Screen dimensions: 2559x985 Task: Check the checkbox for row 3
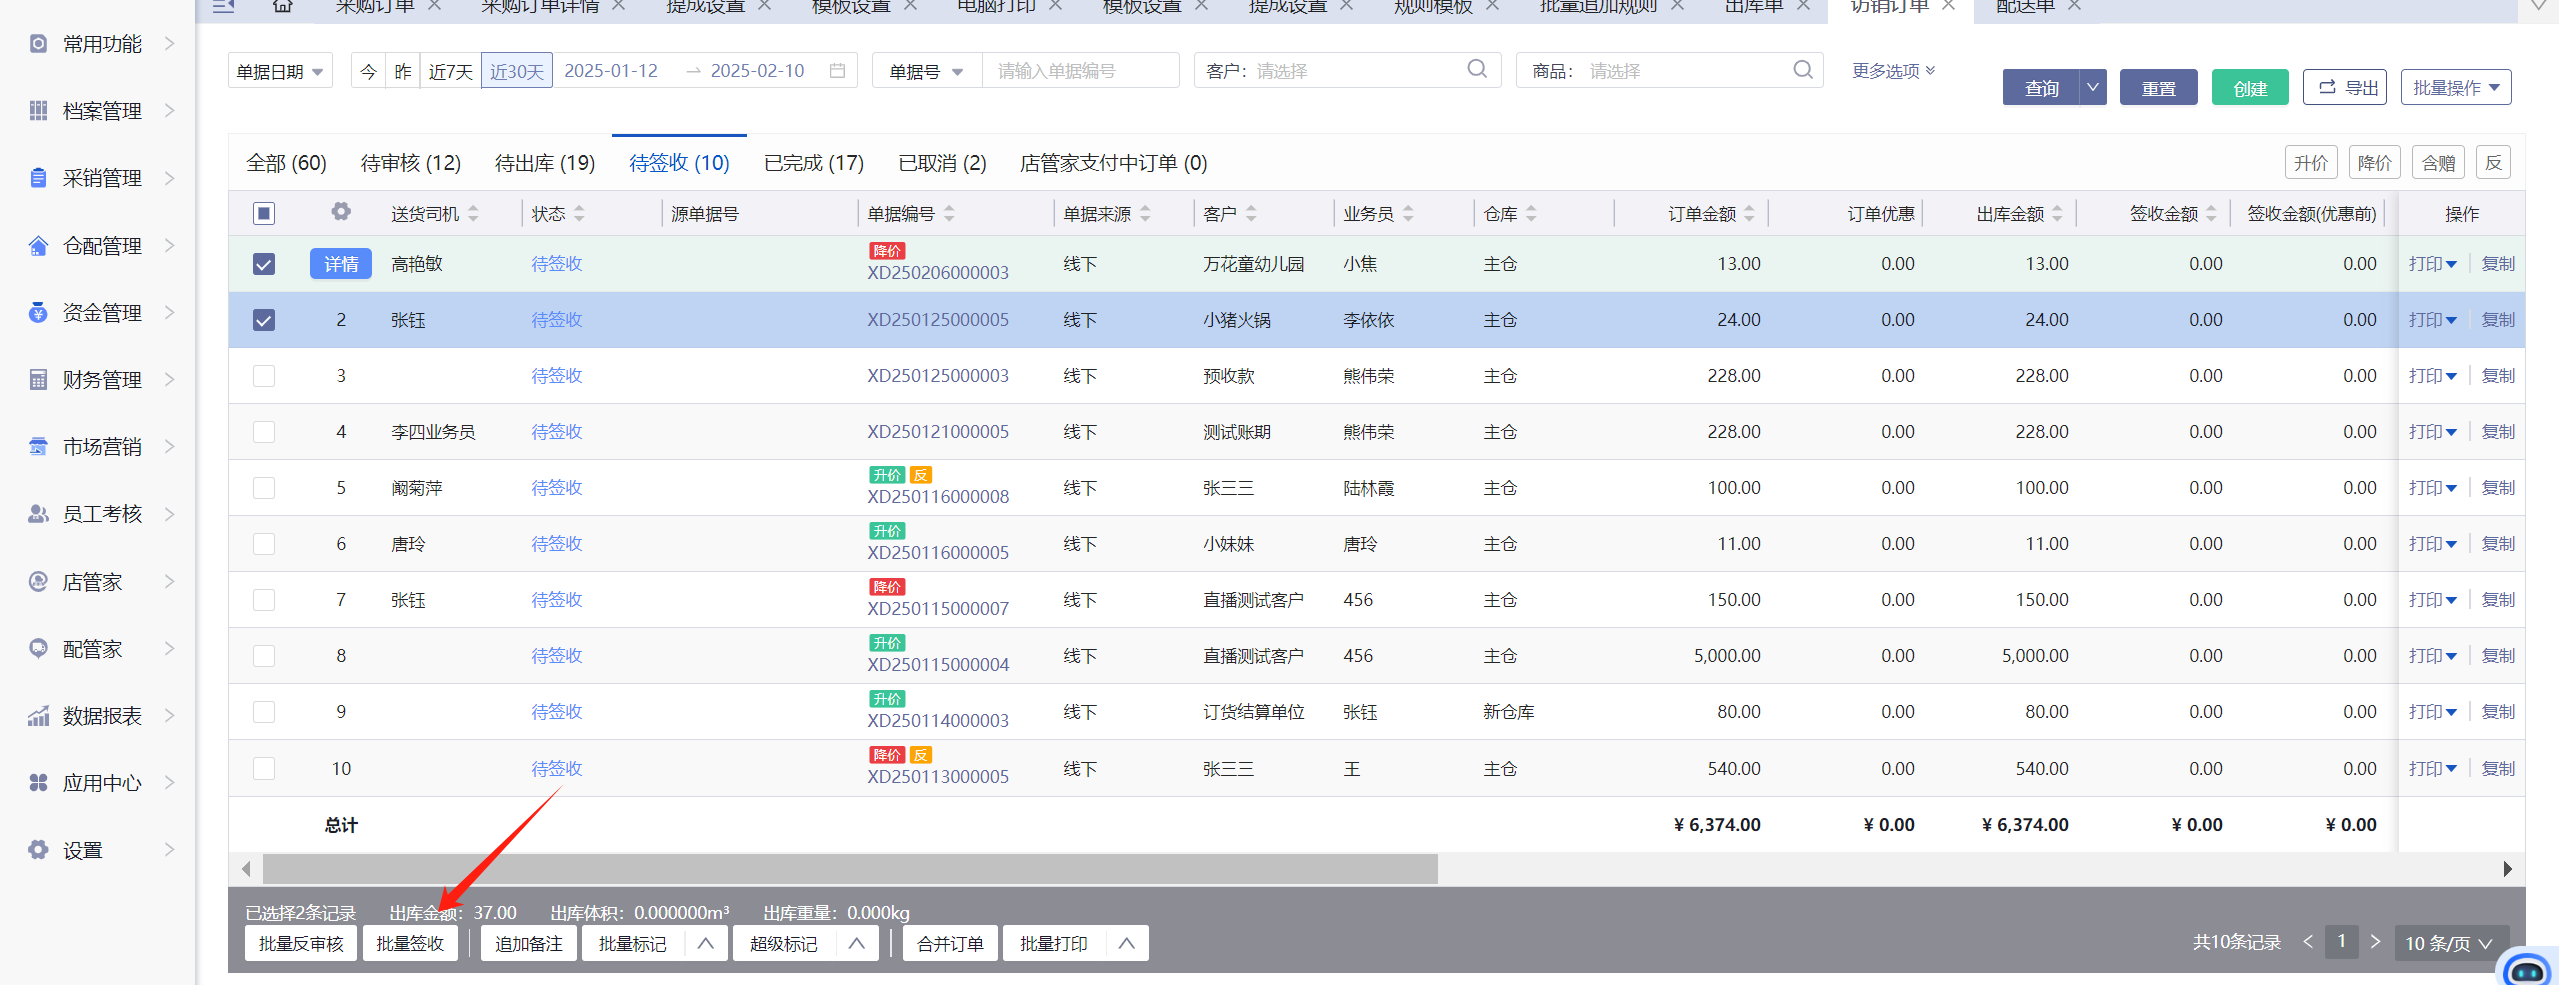(264, 376)
